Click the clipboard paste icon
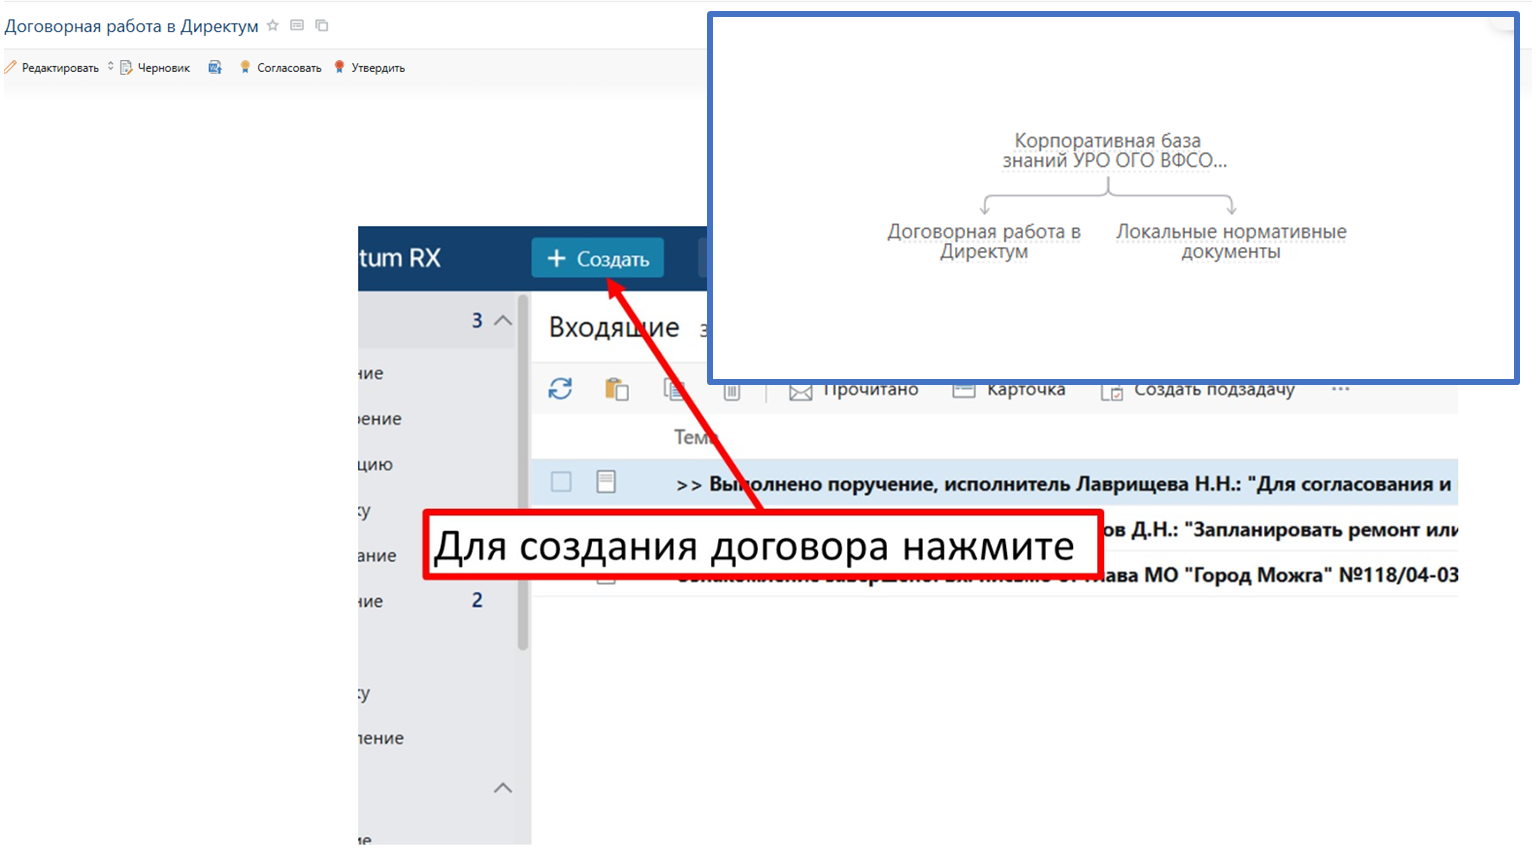The height and width of the screenshot is (864, 1536). 616,389
